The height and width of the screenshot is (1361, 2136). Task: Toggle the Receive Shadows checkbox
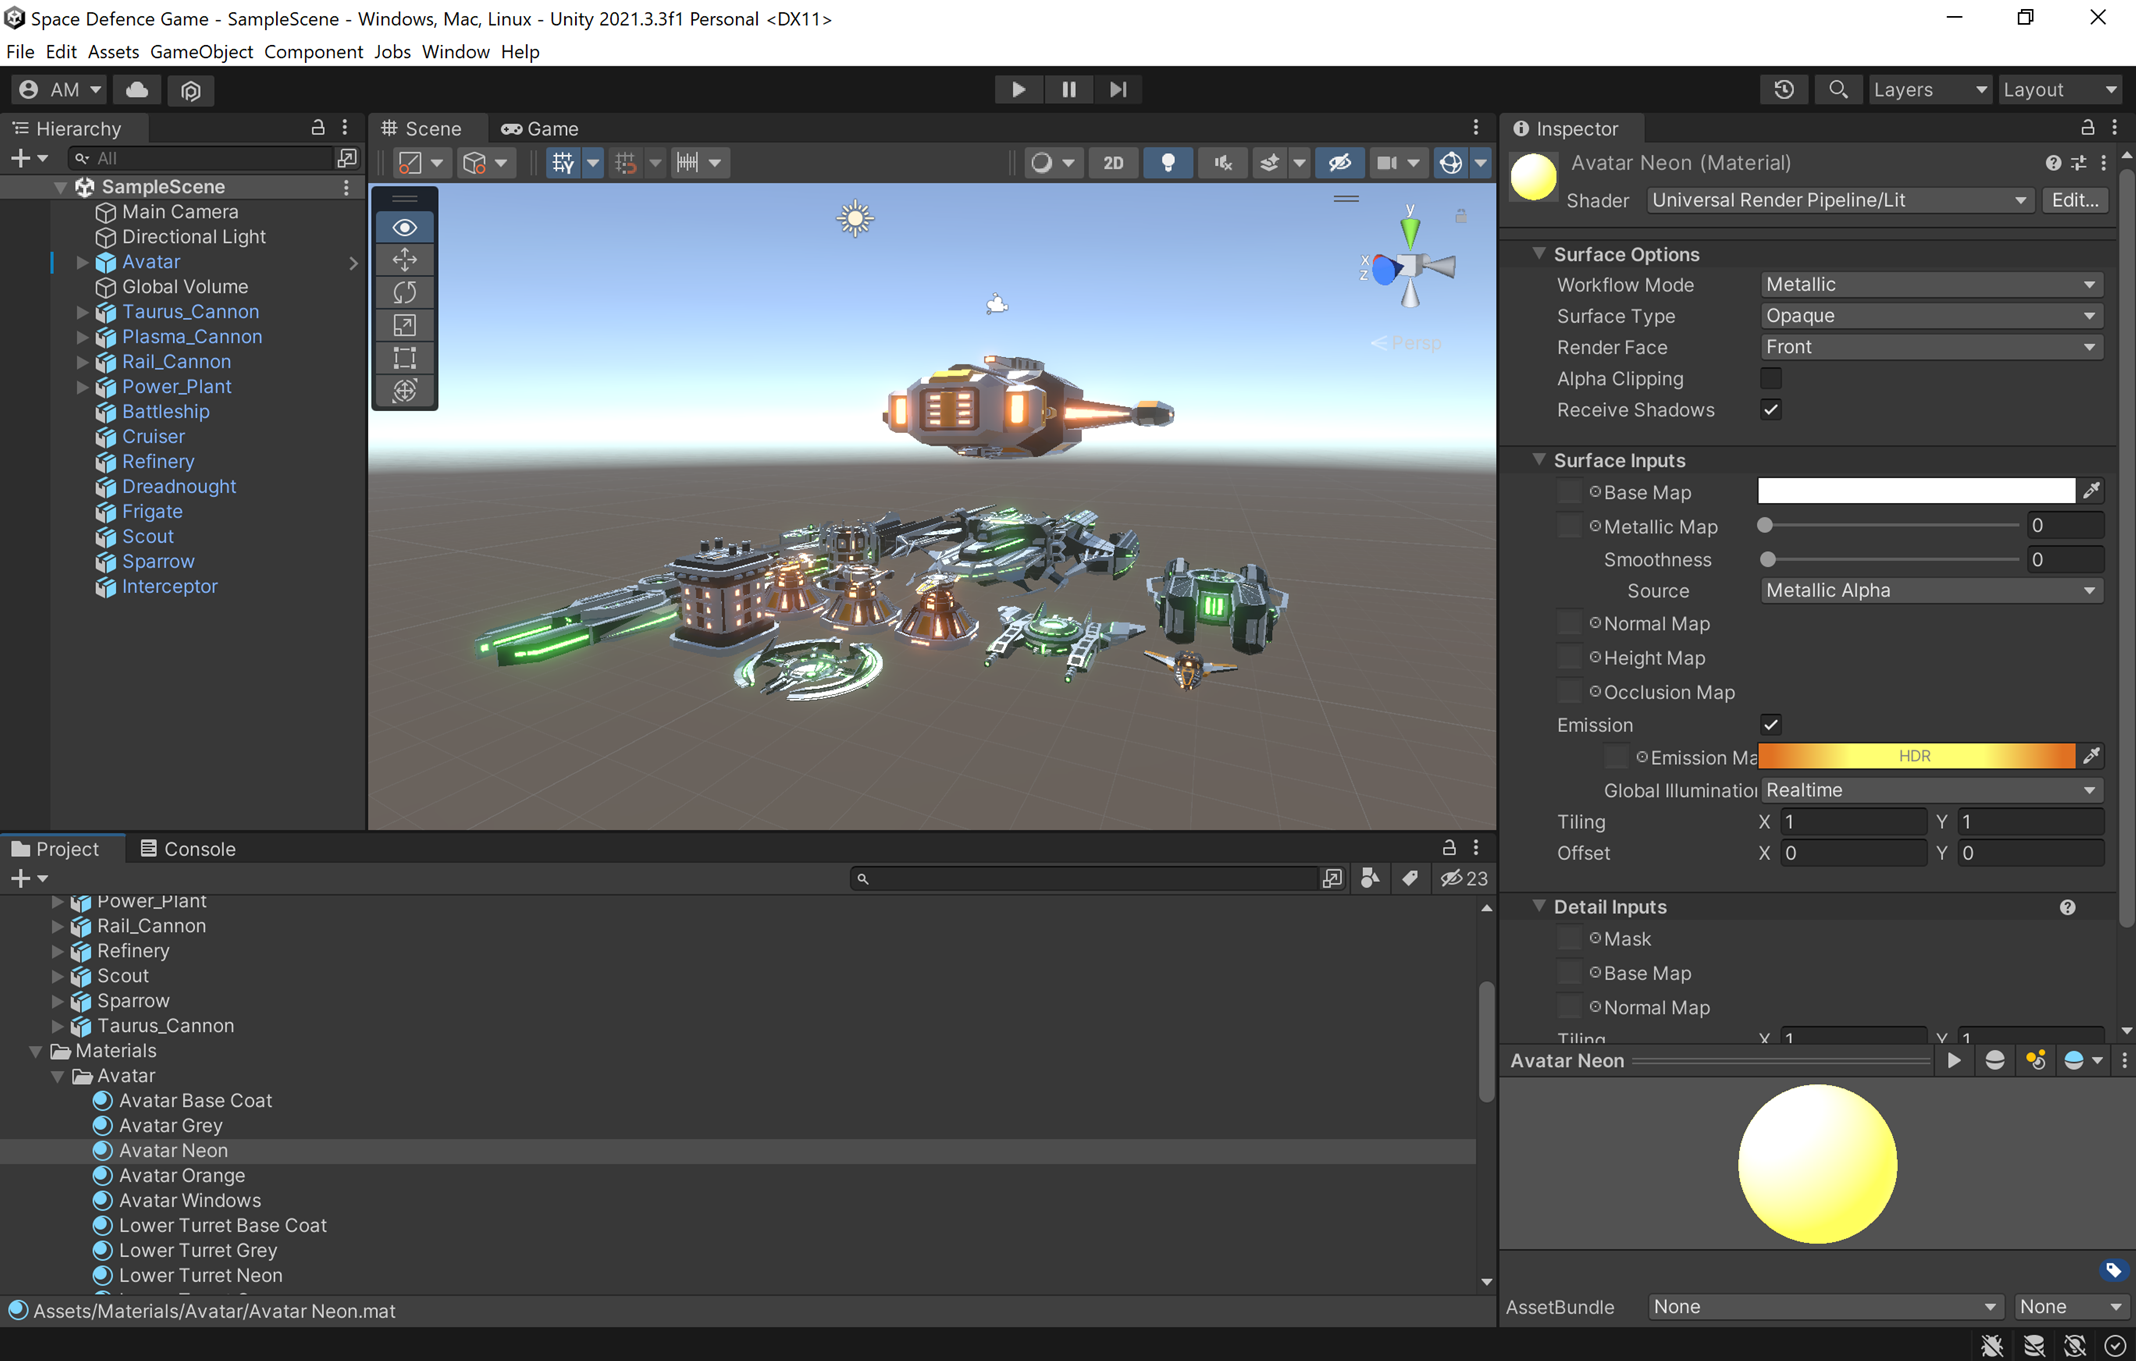[x=1770, y=409]
